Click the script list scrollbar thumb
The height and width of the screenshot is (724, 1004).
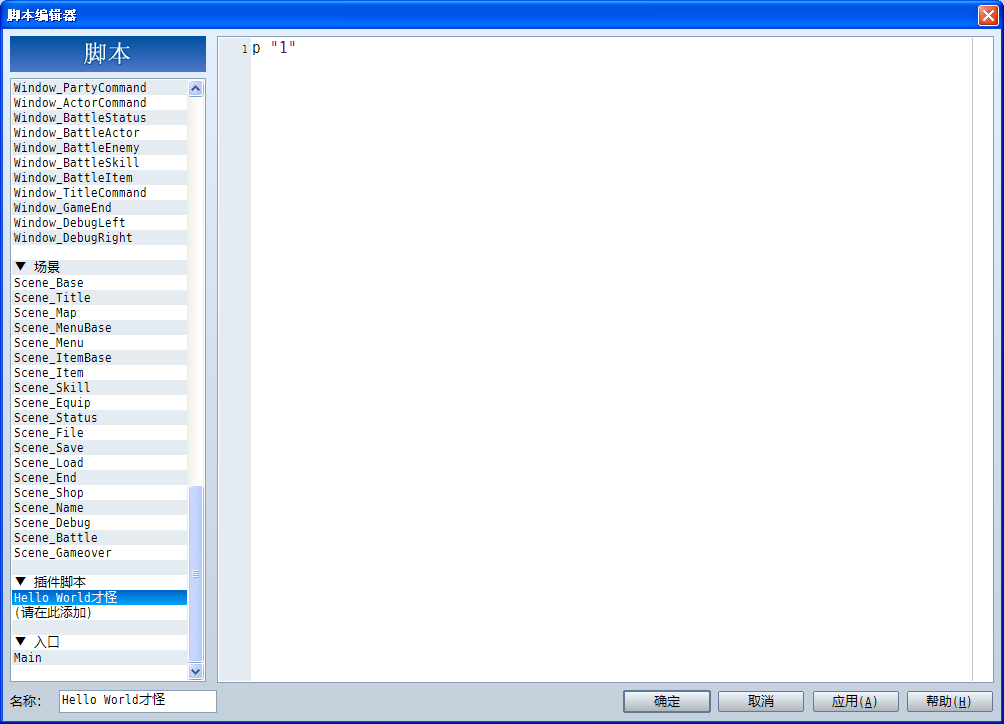(196, 574)
